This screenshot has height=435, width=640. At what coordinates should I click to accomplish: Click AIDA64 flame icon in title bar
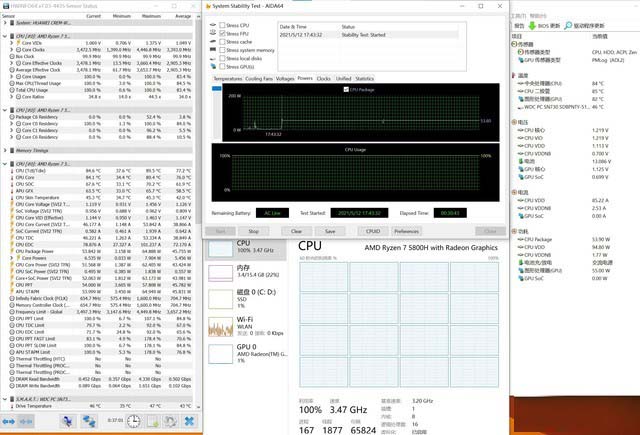[208, 6]
